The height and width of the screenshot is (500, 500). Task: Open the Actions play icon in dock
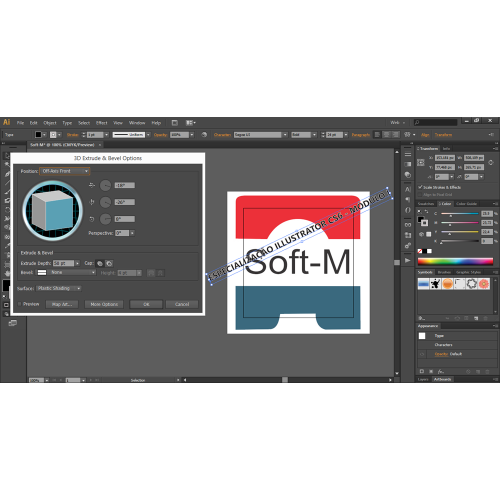[408, 260]
